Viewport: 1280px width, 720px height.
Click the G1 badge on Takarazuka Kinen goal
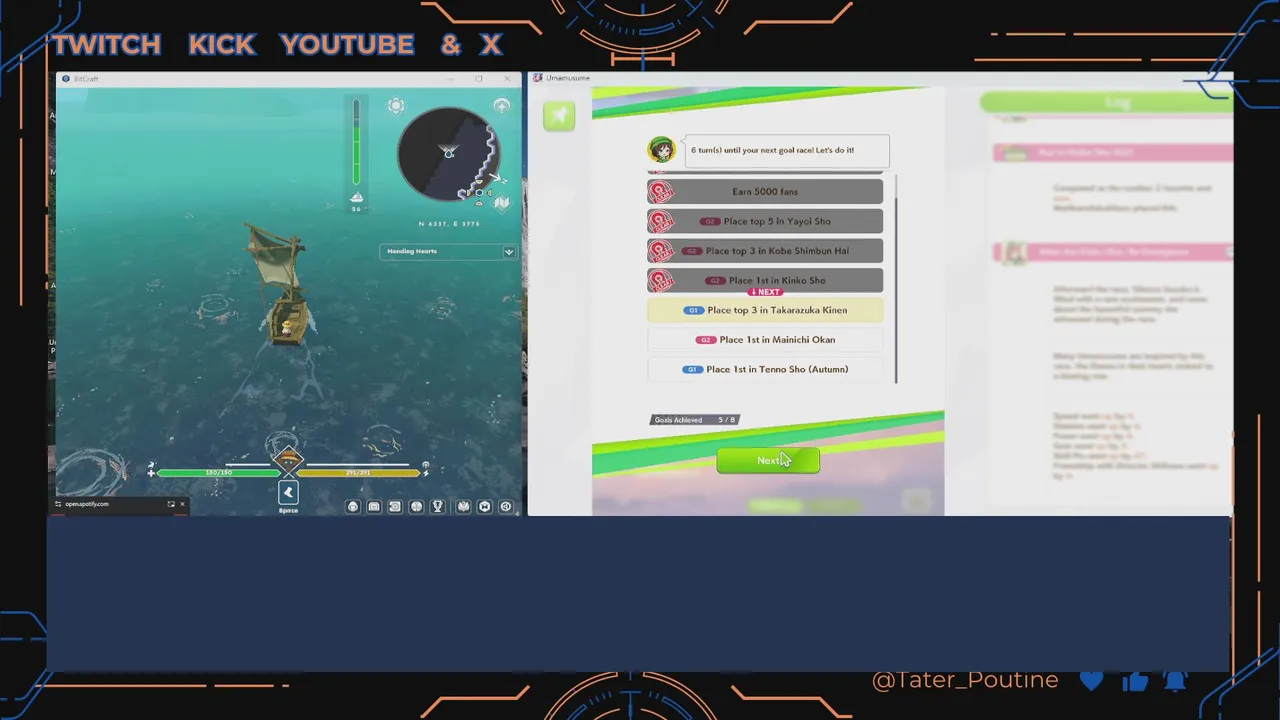(x=693, y=310)
